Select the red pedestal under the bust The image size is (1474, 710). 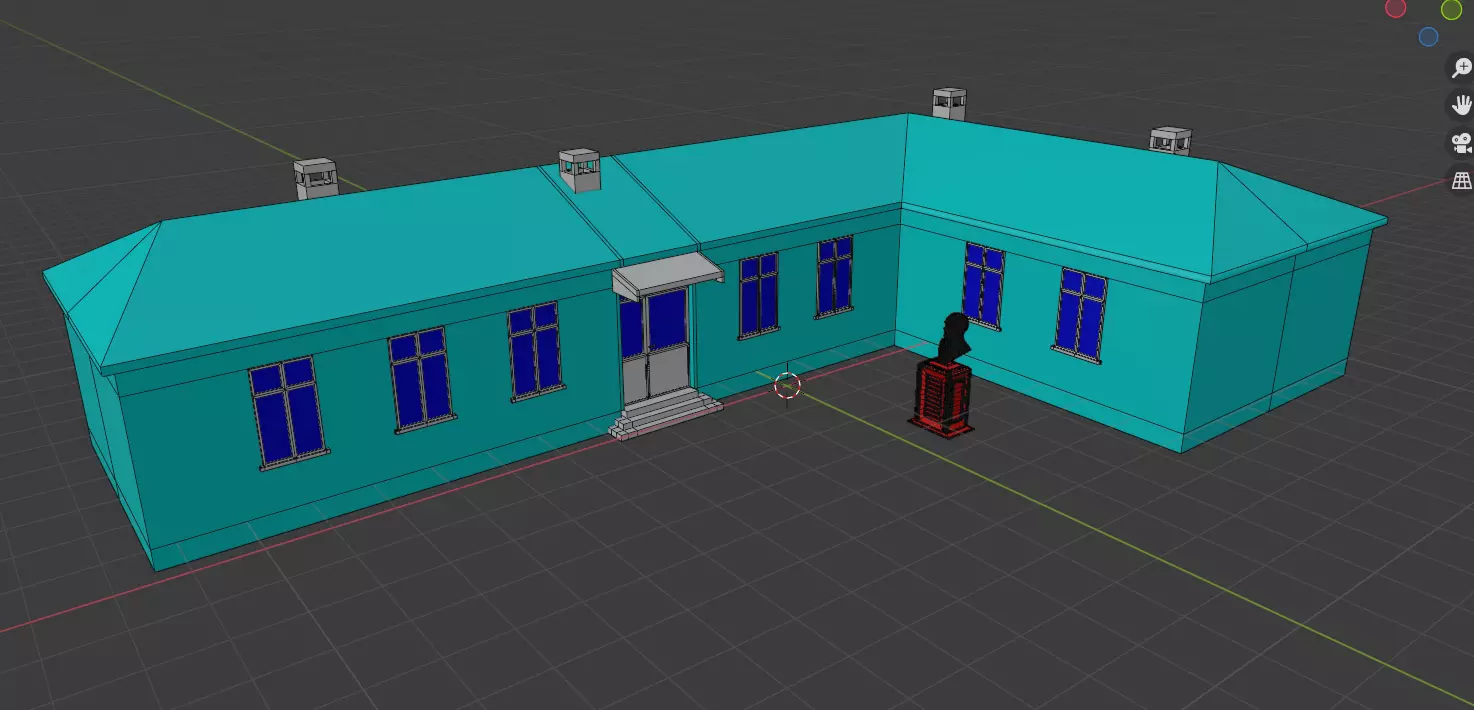[941, 399]
